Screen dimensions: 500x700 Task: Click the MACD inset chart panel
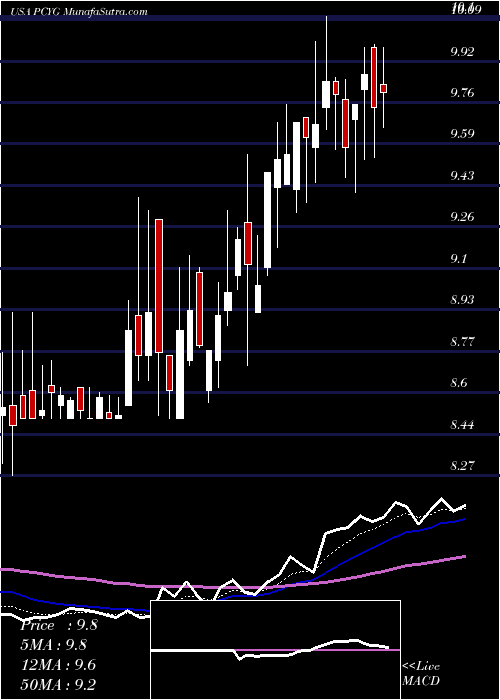tap(275, 650)
